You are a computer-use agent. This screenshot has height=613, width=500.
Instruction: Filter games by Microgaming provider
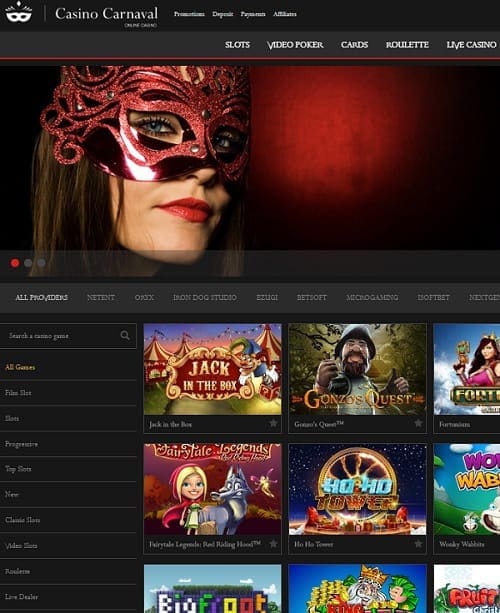[x=372, y=298]
